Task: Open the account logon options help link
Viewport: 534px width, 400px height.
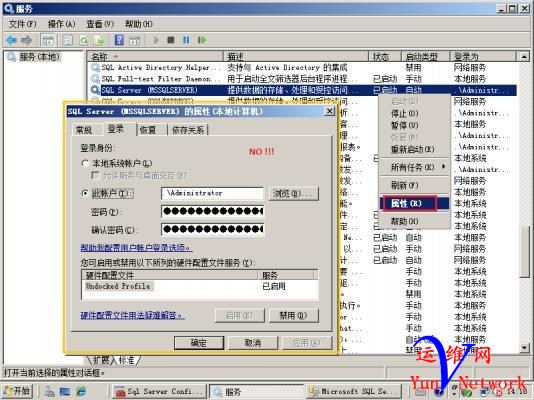Action: coord(136,248)
